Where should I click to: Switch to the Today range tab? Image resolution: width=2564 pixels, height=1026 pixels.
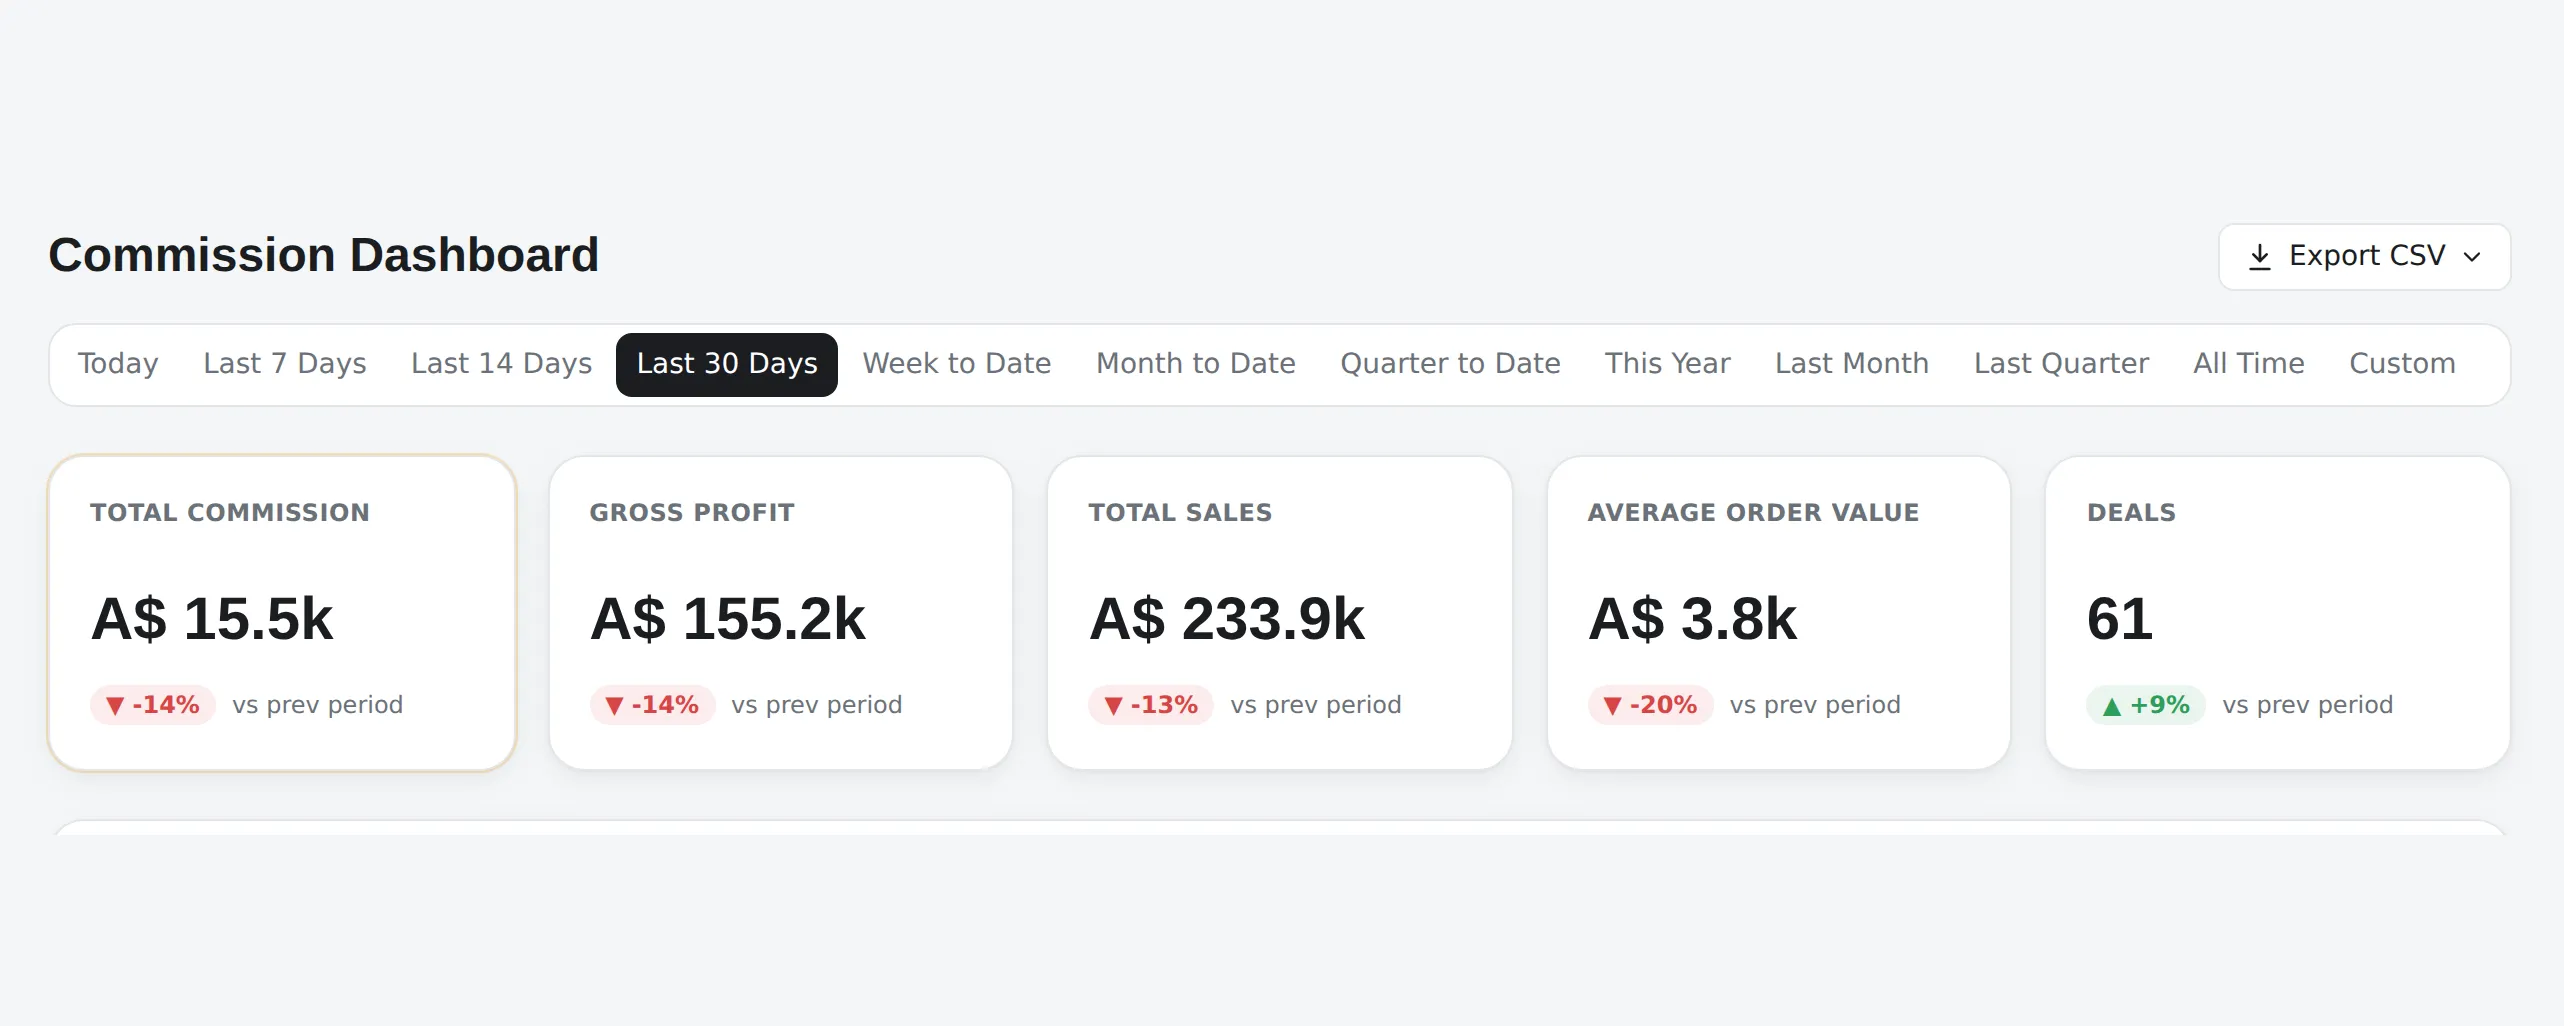click(x=118, y=364)
